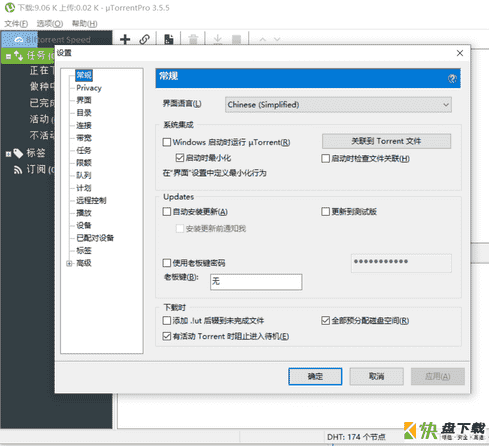This screenshot has width=489, height=446.
Task: Click the 任务 transfer arrows icon
Action: coord(19,56)
